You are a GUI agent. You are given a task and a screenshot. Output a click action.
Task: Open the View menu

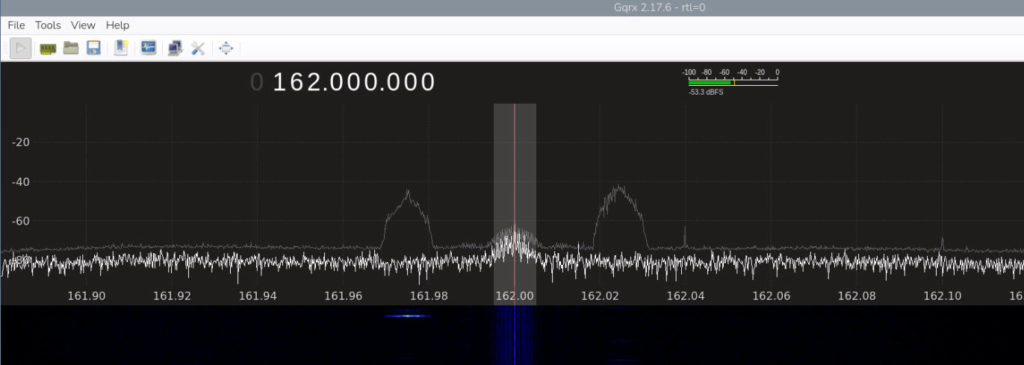[x=83, y=25]
